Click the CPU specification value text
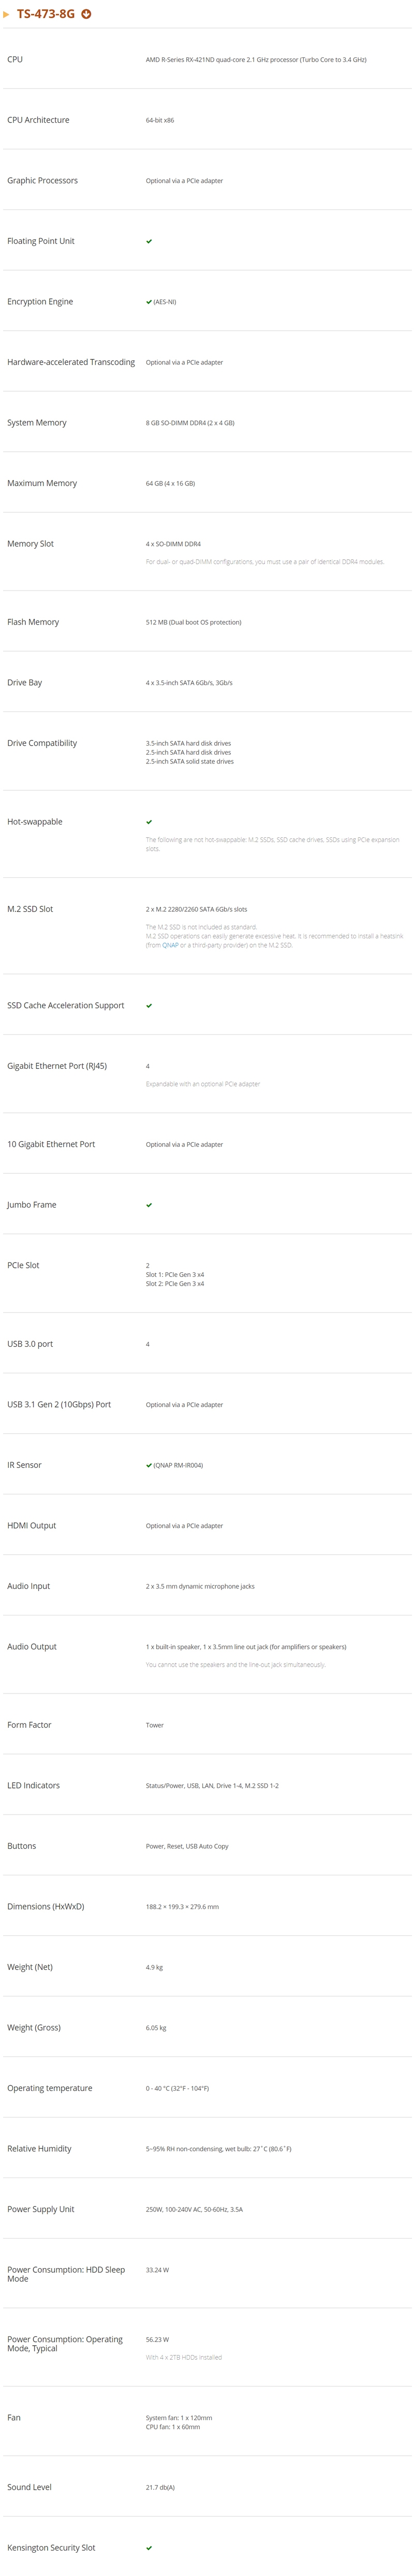The image size is (414, 2576). (x=256, y=60)
